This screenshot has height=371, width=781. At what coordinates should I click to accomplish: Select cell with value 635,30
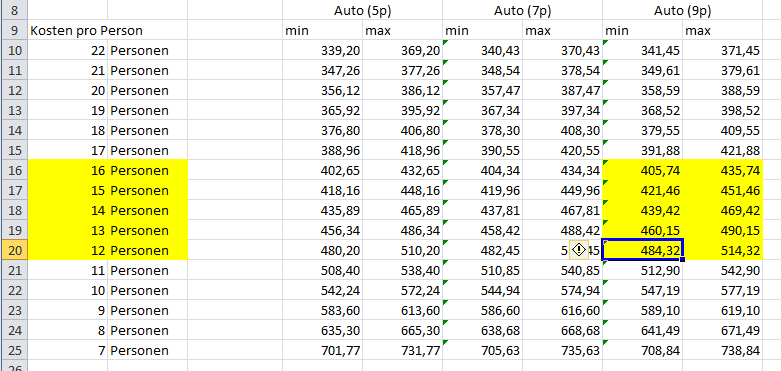click(322, 330)
